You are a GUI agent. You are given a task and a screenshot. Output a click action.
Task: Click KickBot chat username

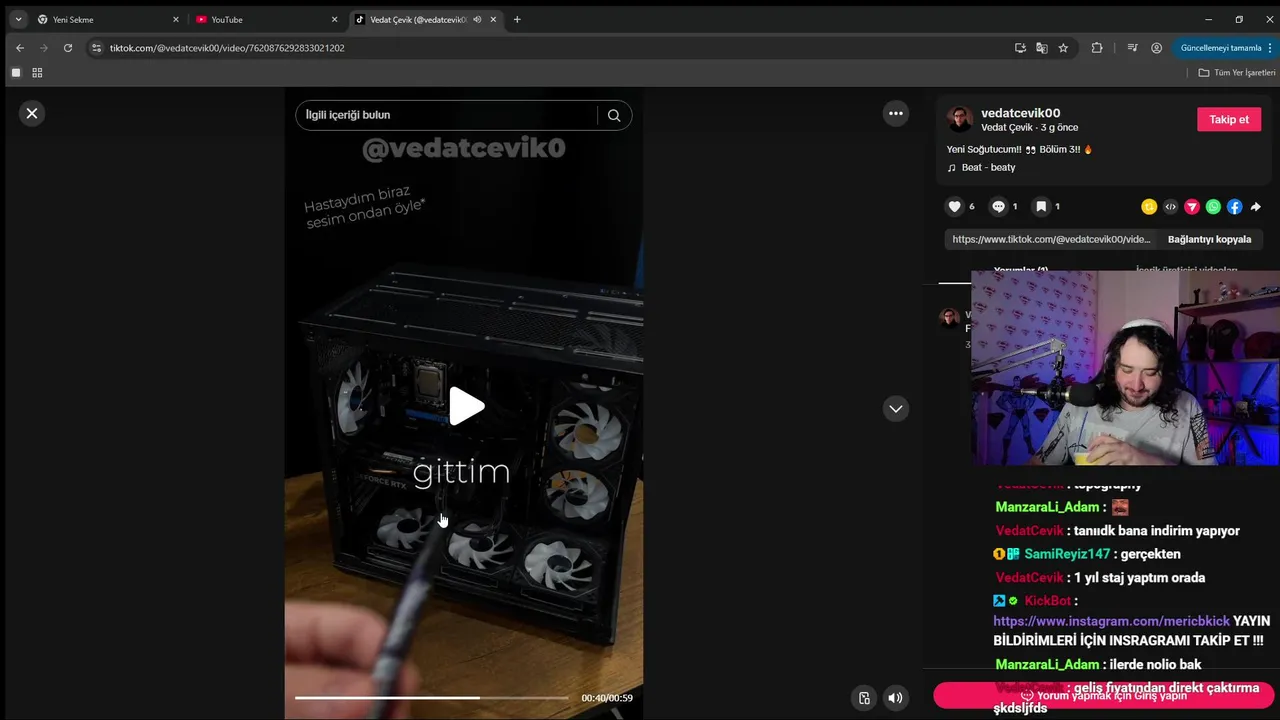[1047, 601]
